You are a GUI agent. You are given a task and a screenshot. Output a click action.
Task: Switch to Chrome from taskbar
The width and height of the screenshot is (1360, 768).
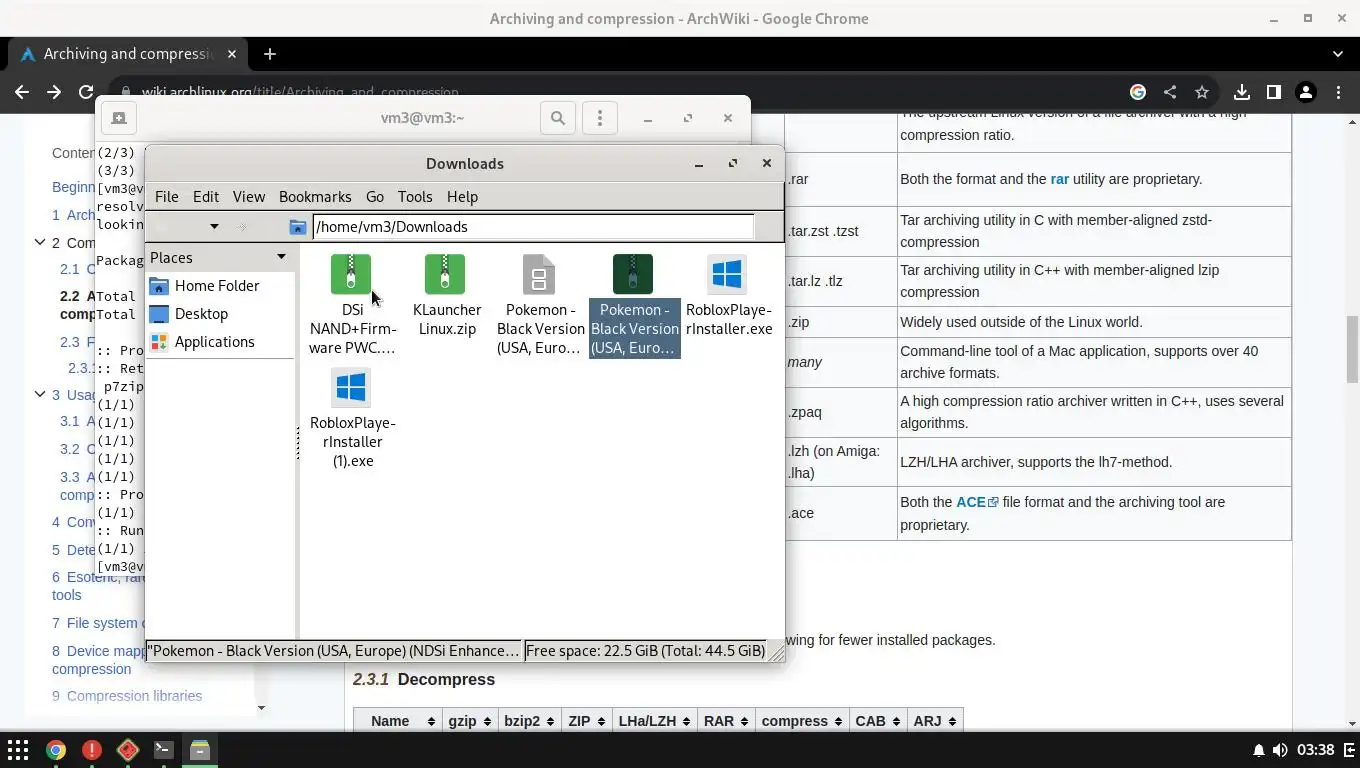tap(55, 750)
